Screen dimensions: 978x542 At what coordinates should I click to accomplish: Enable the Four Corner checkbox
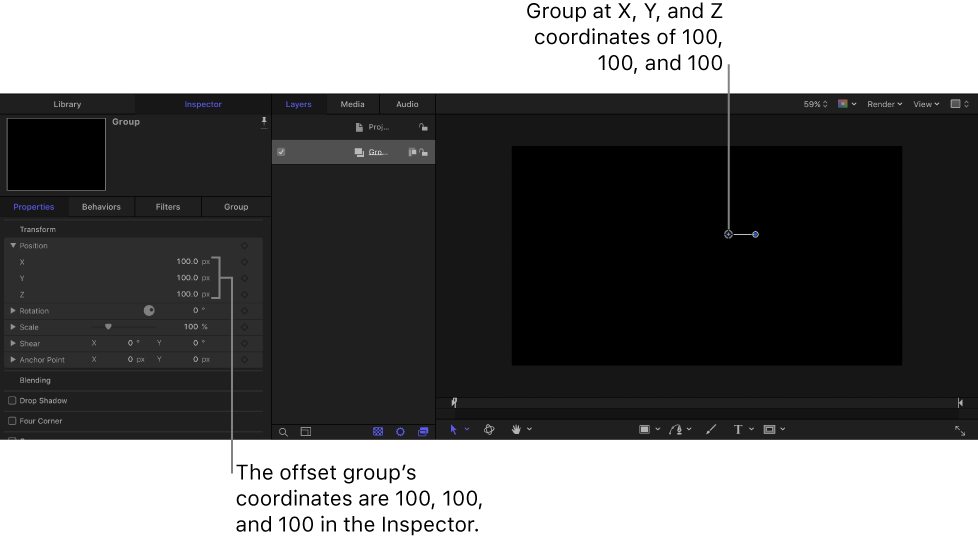12,421
